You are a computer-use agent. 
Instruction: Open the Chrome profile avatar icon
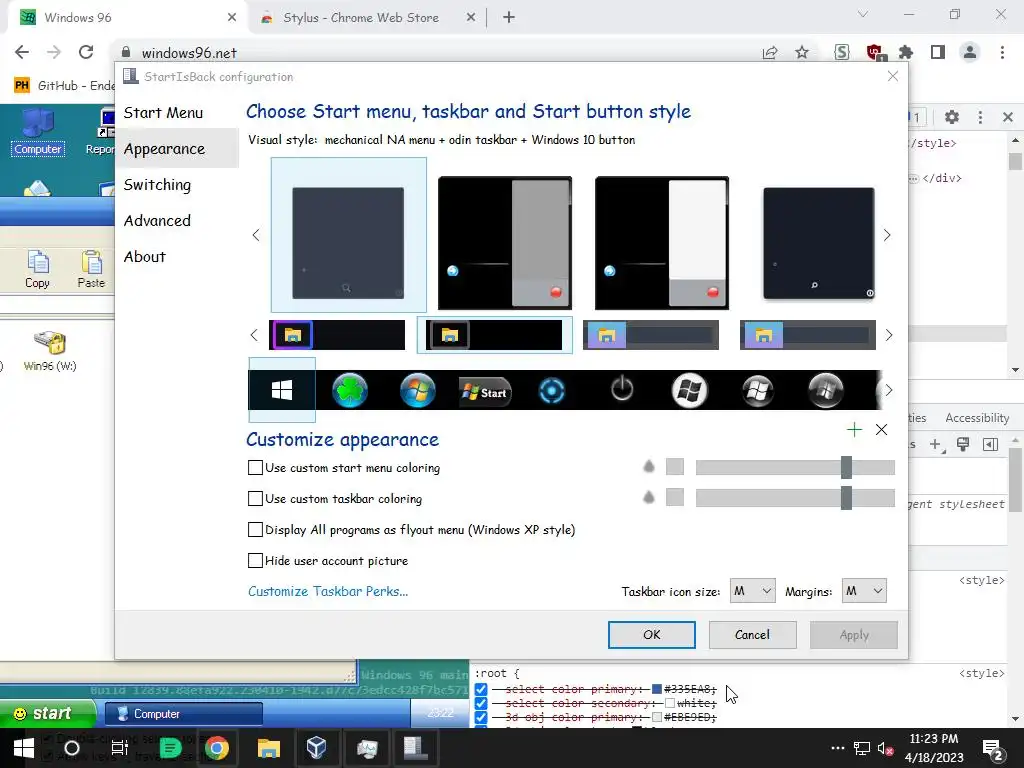970,52
